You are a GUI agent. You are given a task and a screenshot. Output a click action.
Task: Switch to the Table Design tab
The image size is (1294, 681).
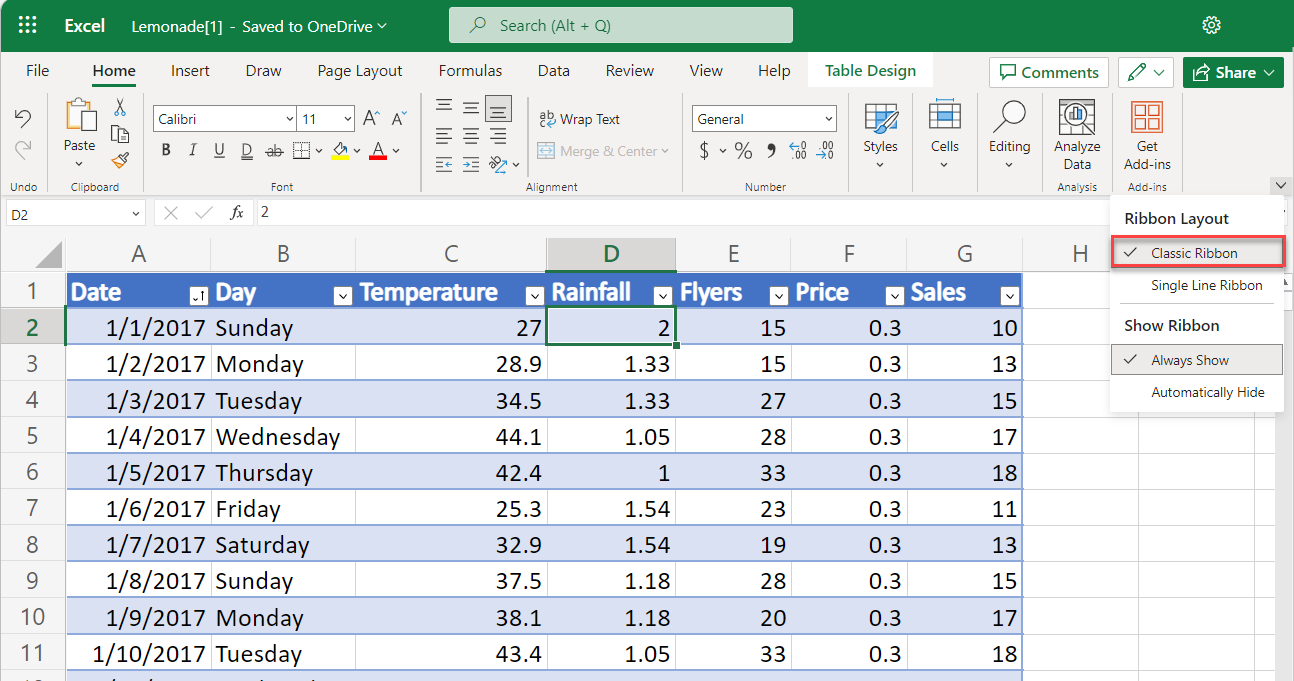[x=870, y=71]
